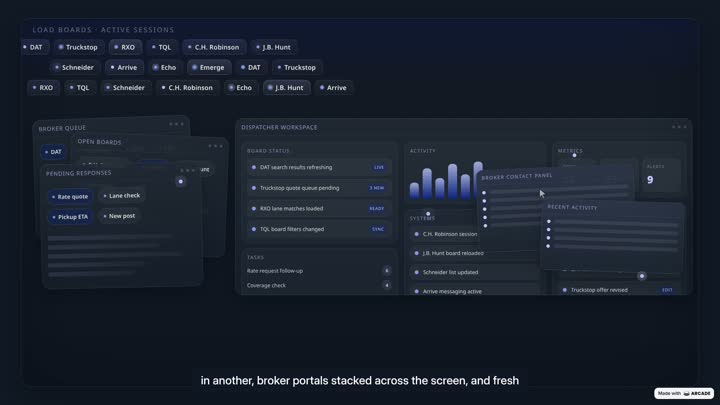Viewport: 720px width, 405px height.
Task: Select "Schneider list updated" in Systems
Action: coord(474,272)
